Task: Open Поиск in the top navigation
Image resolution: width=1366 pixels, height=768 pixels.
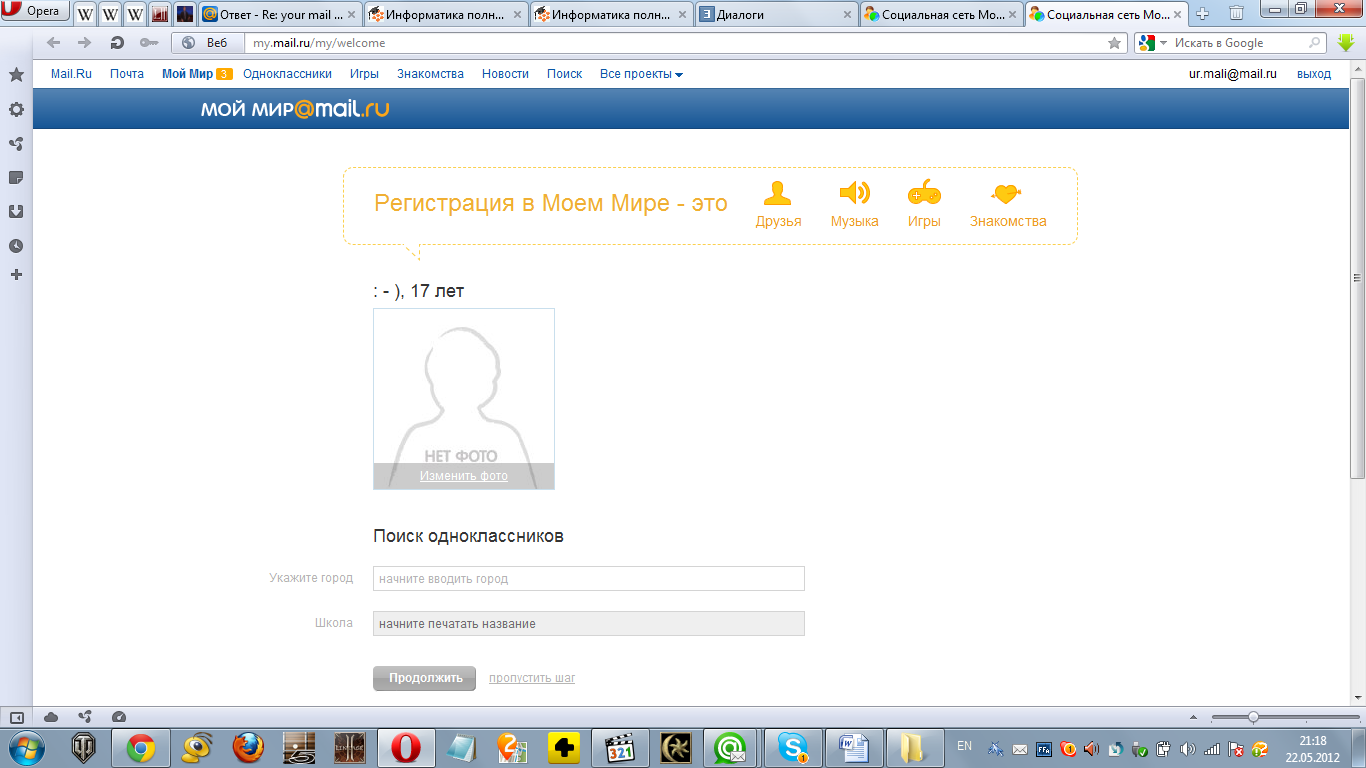Action: 564,74
